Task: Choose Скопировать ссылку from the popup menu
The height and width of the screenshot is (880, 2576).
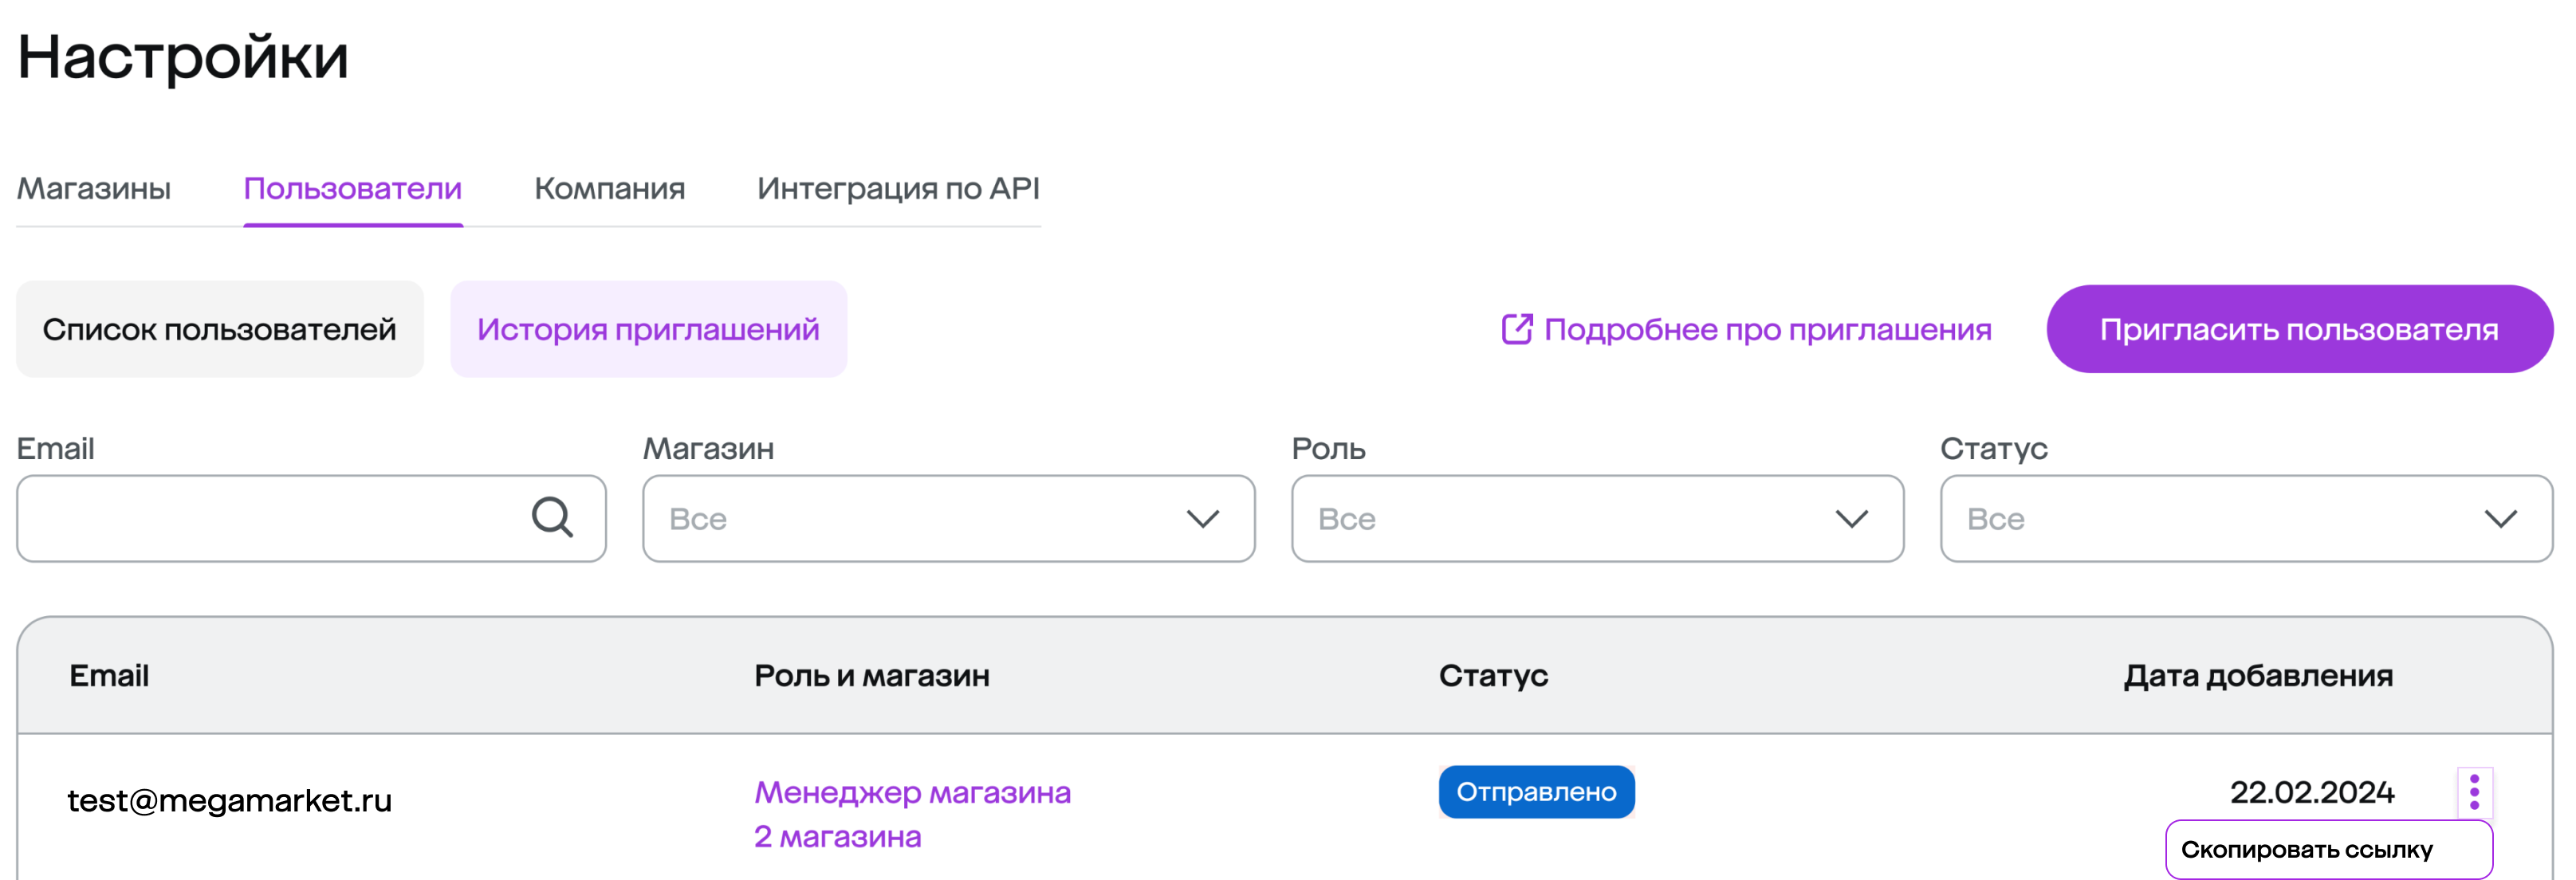Action: tap(2306, 850)
